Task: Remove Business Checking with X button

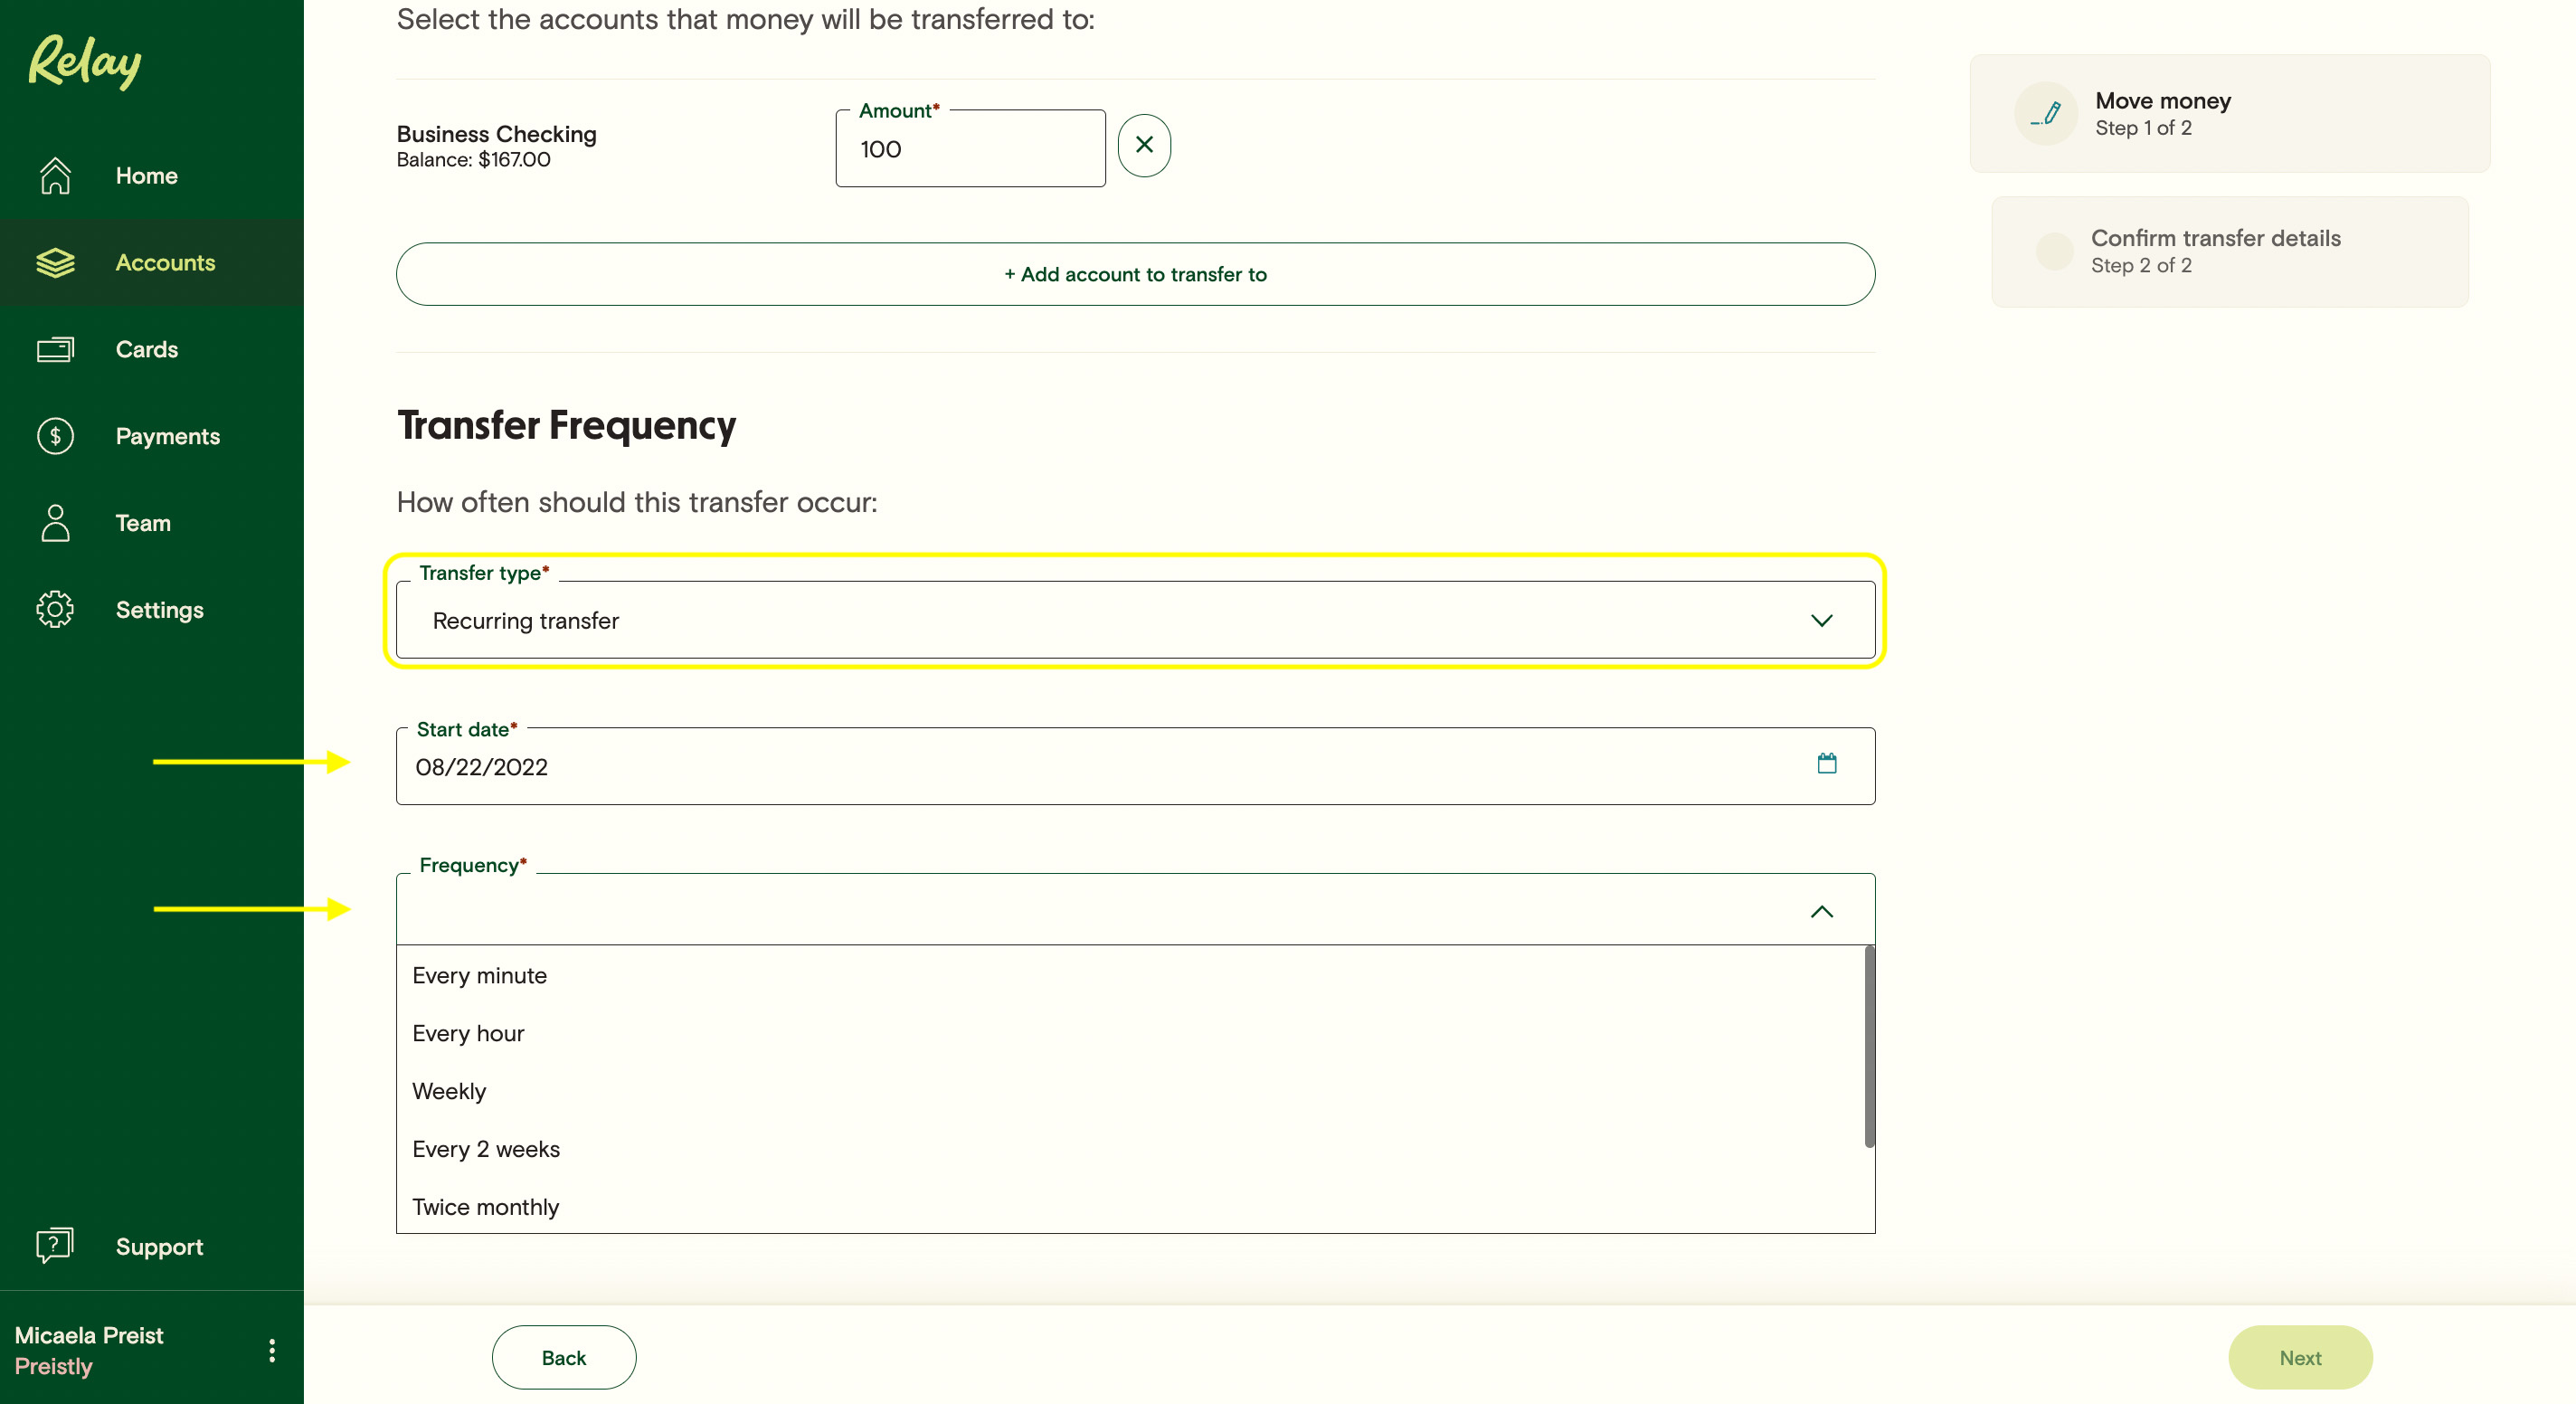Action: [x=1144, y=146]
